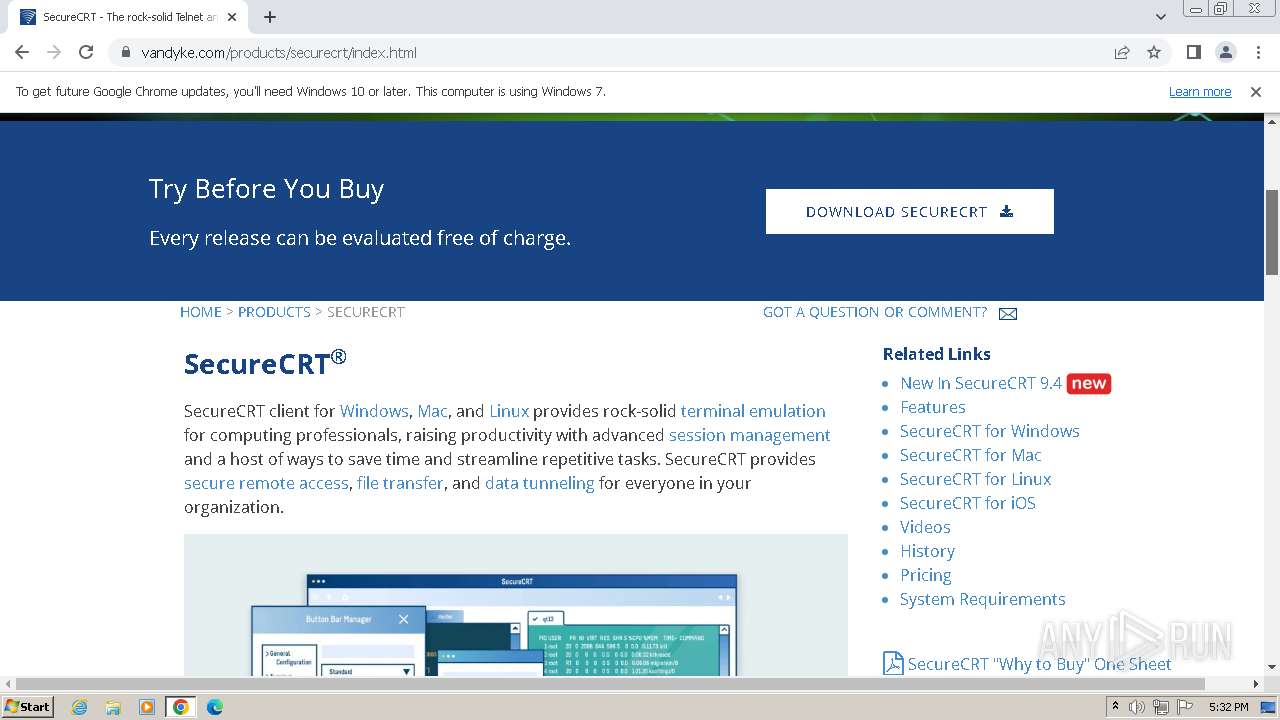This screenshot has width=1280, height=720.
Task: Open the Mac link in description
Action: click(432, 411)
